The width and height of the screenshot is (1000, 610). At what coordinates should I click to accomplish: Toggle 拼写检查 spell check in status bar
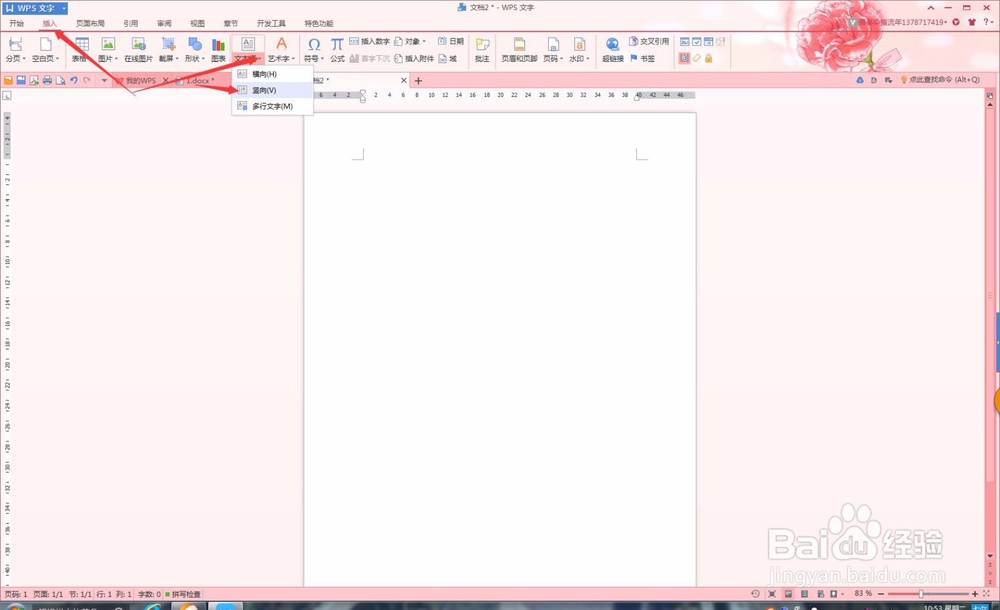(182, 594)
